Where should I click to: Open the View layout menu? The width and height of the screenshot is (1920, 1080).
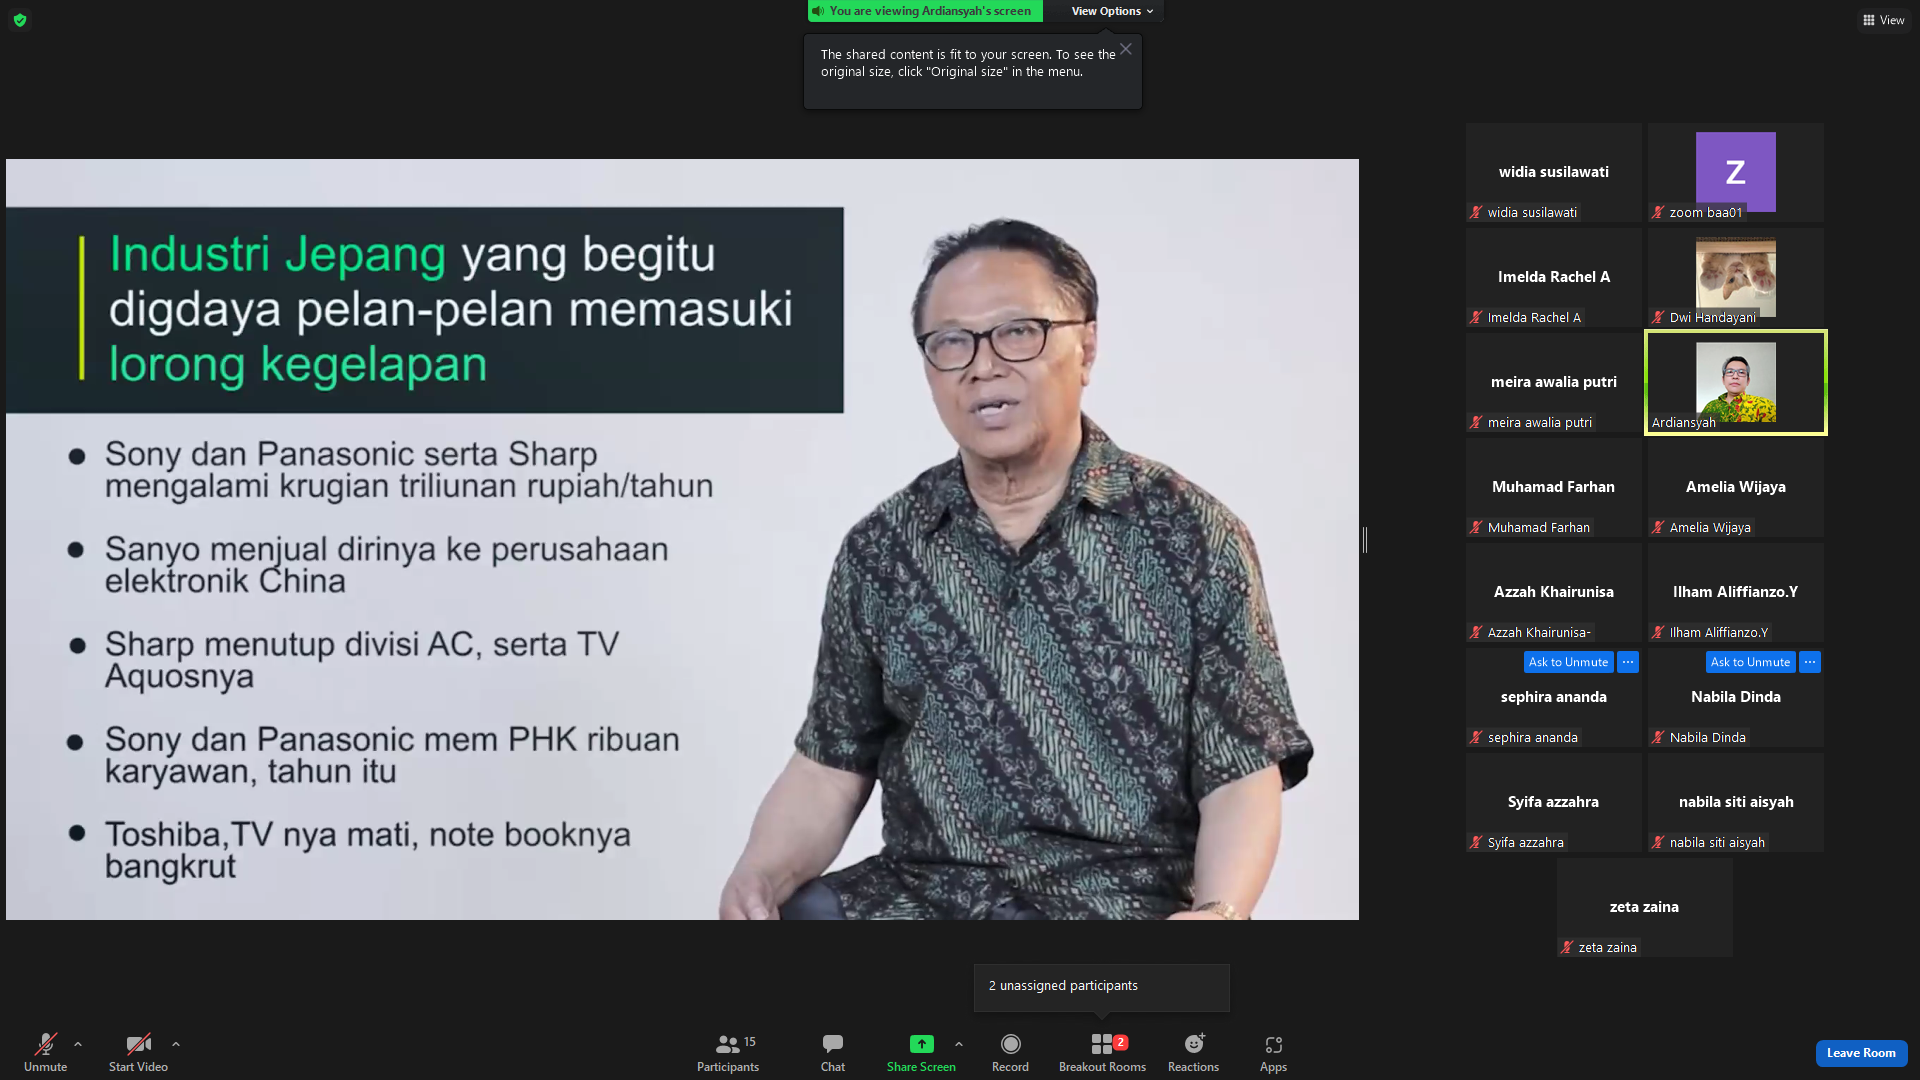1883,20
